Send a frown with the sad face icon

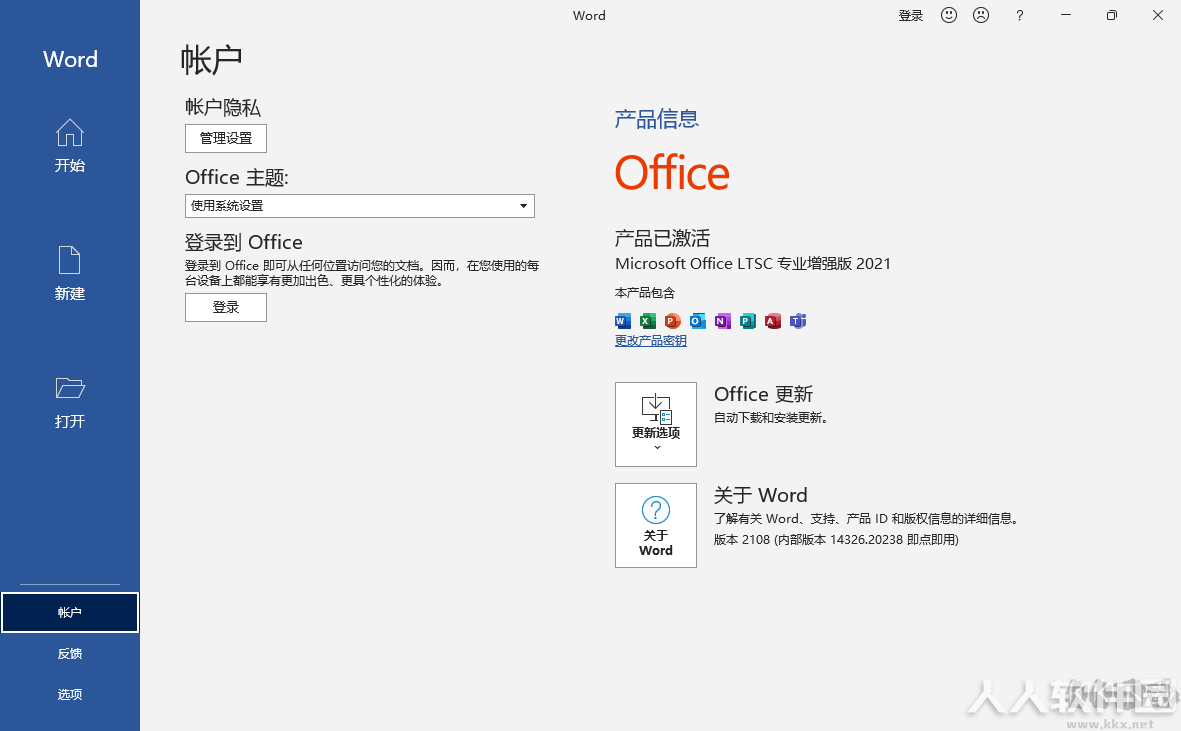981,15
